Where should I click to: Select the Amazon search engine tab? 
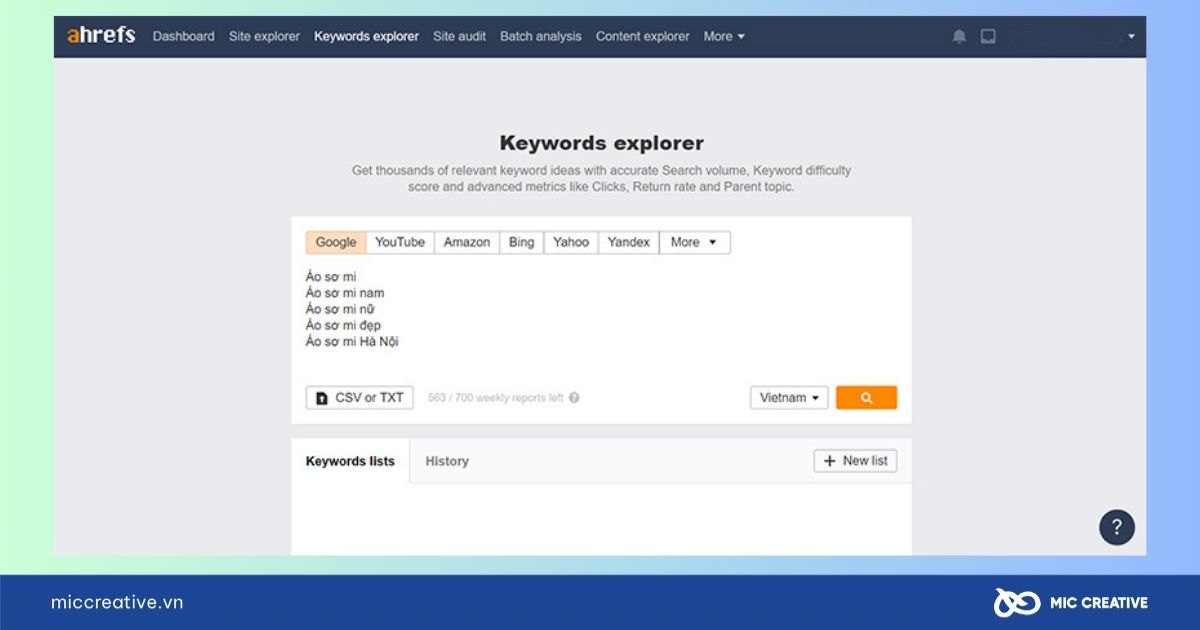467,242
